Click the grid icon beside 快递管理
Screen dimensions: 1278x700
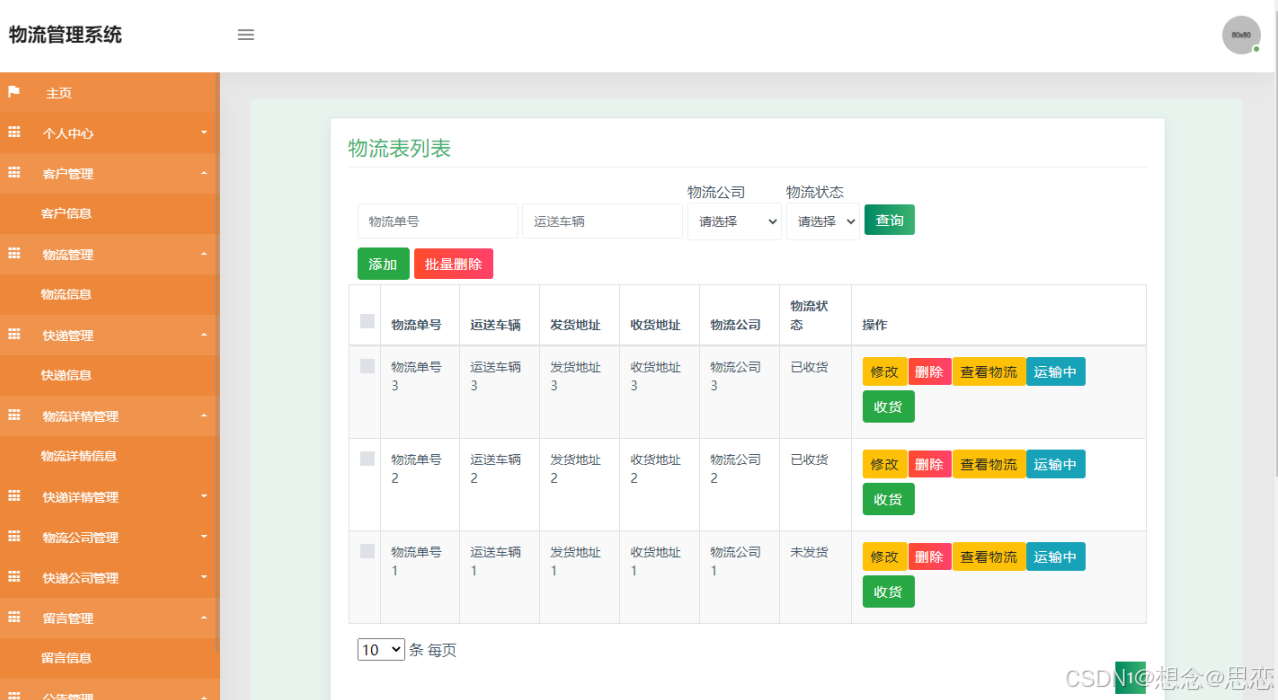click(14, 335)
